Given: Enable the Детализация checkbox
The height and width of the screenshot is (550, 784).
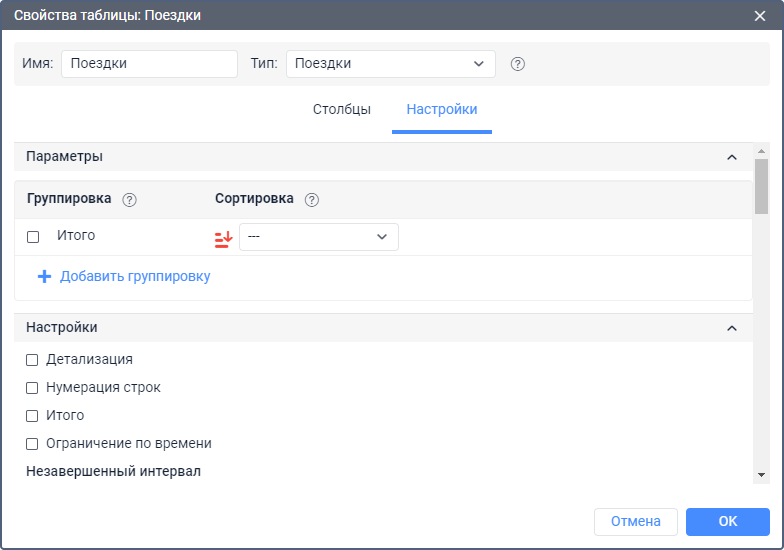Looking at the screenshot, I should [32, 359].
